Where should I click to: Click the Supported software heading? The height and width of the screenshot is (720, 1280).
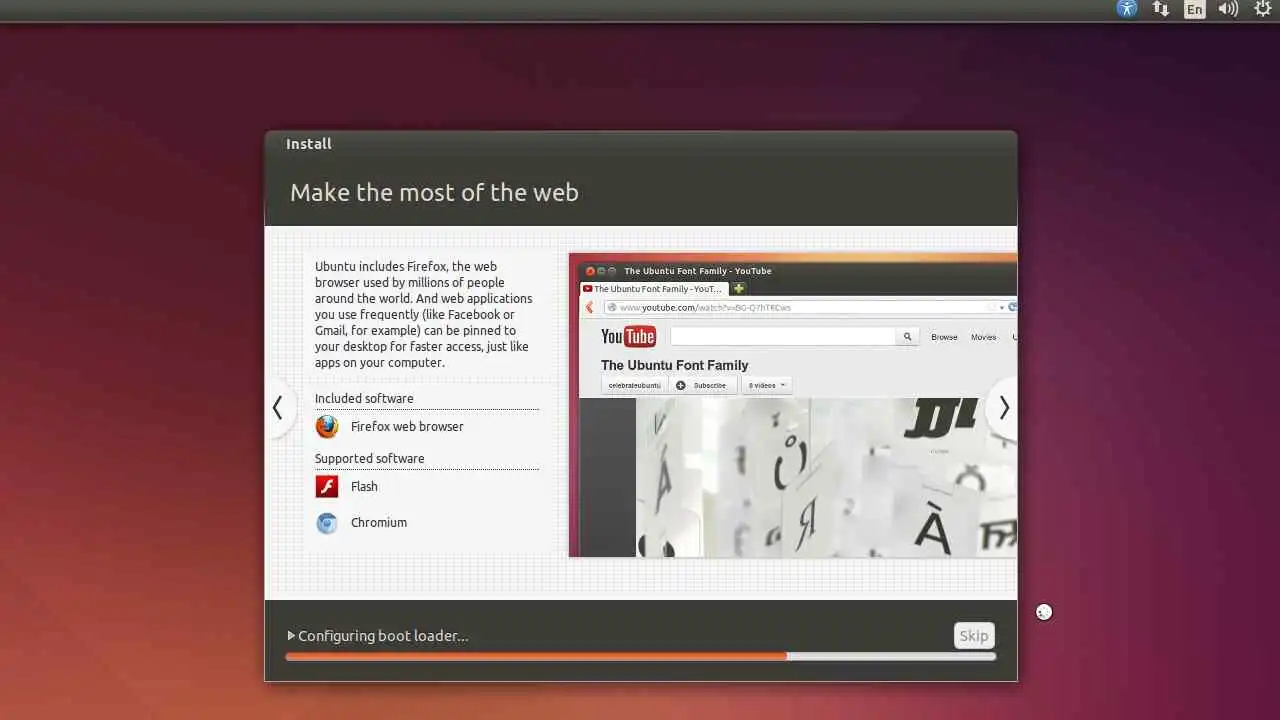pos(370,459)
